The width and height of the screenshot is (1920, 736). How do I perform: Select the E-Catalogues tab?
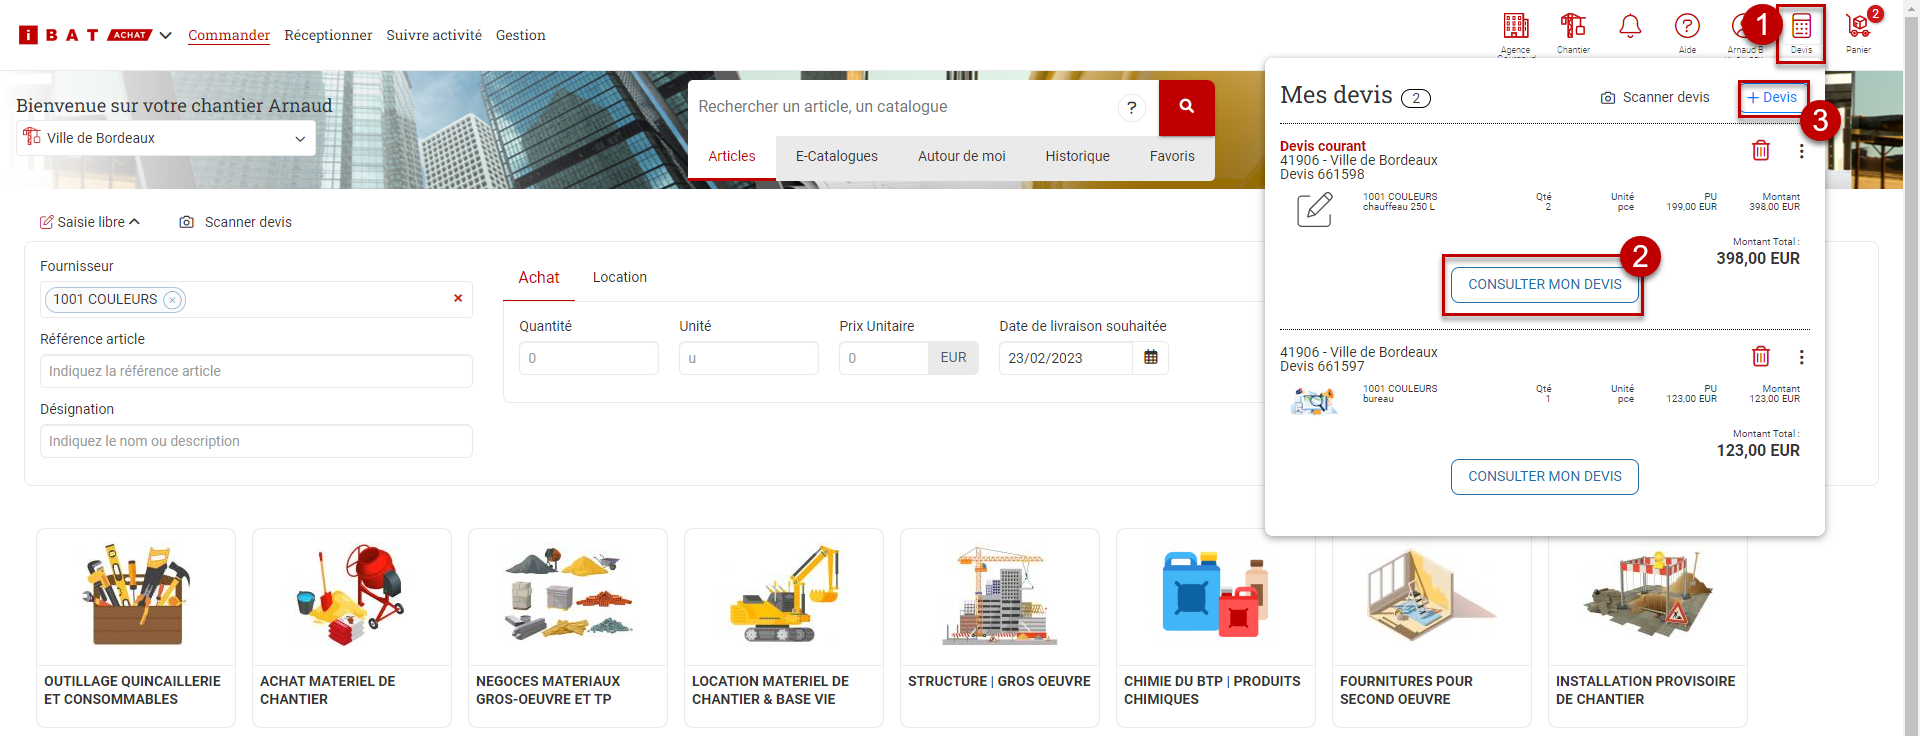pyautogui.click(x=836, y=156)
